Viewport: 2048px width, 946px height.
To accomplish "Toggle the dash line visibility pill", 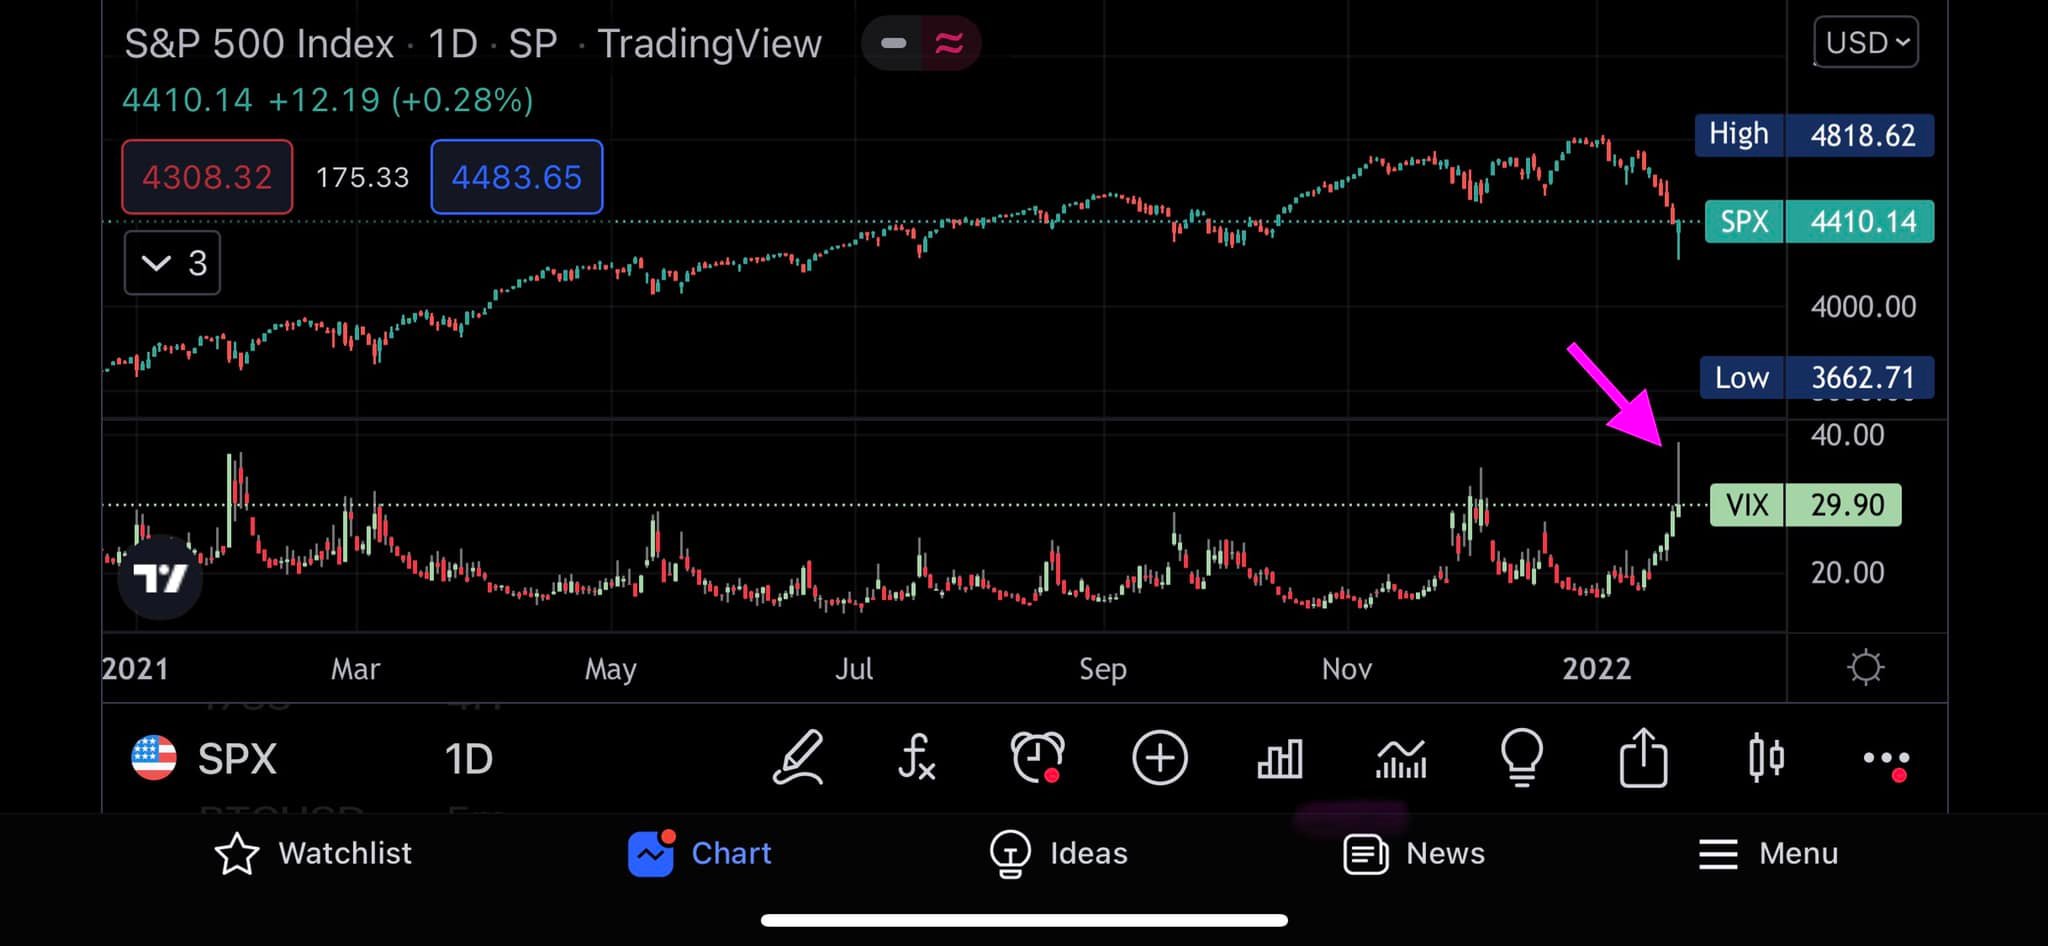I will [x=893, y=43].
